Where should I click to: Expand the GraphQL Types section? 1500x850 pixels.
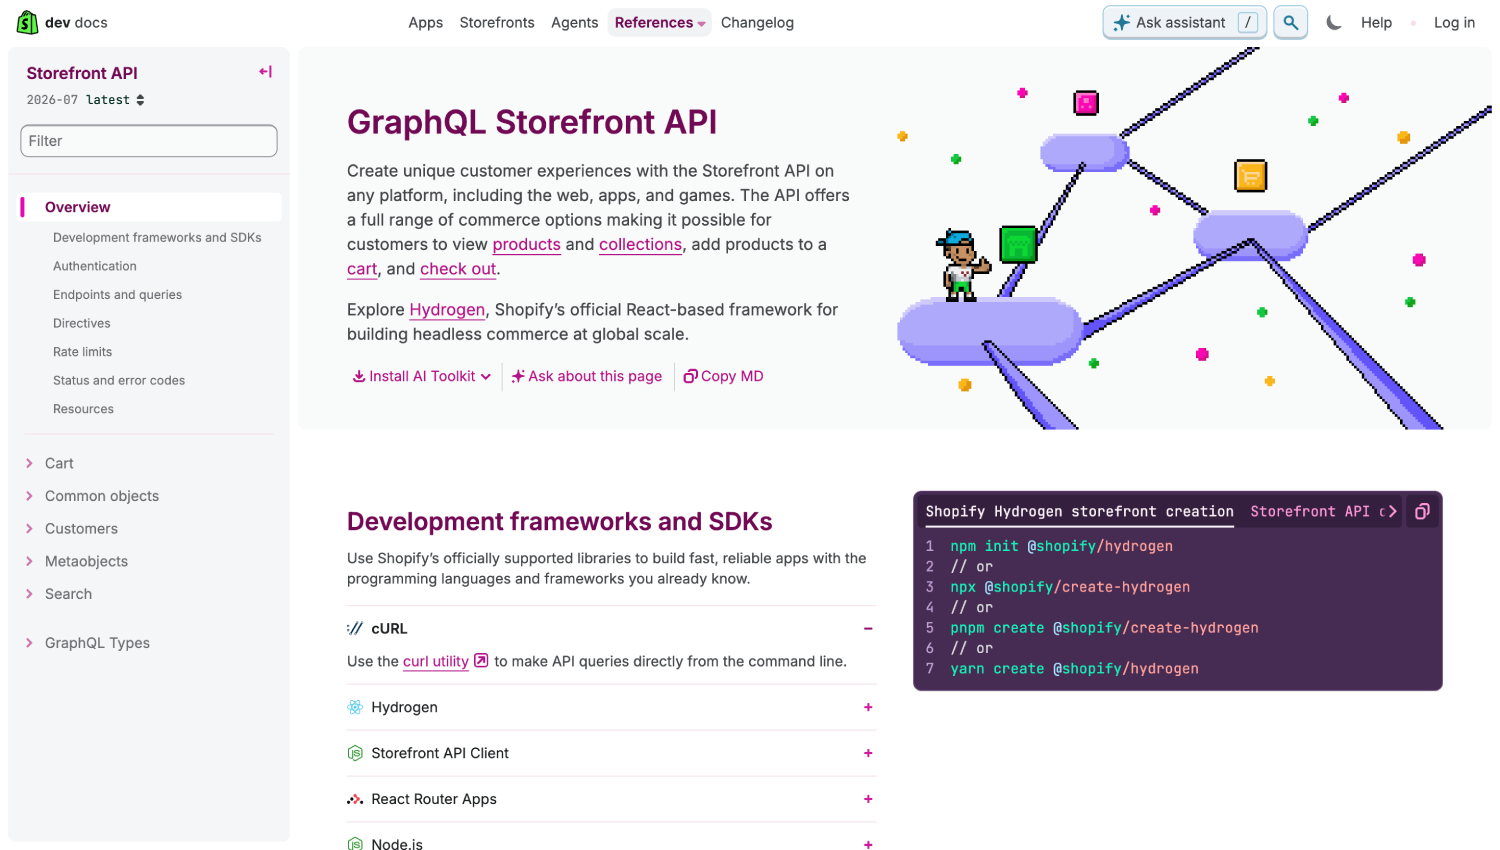pyautogui.click(x=29, y=643)
